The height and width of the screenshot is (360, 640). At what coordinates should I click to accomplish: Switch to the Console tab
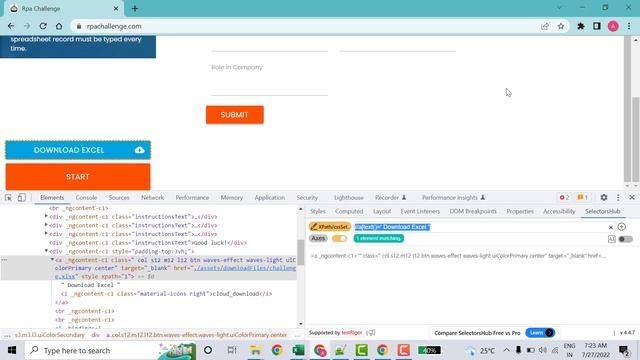pos(86,198)
